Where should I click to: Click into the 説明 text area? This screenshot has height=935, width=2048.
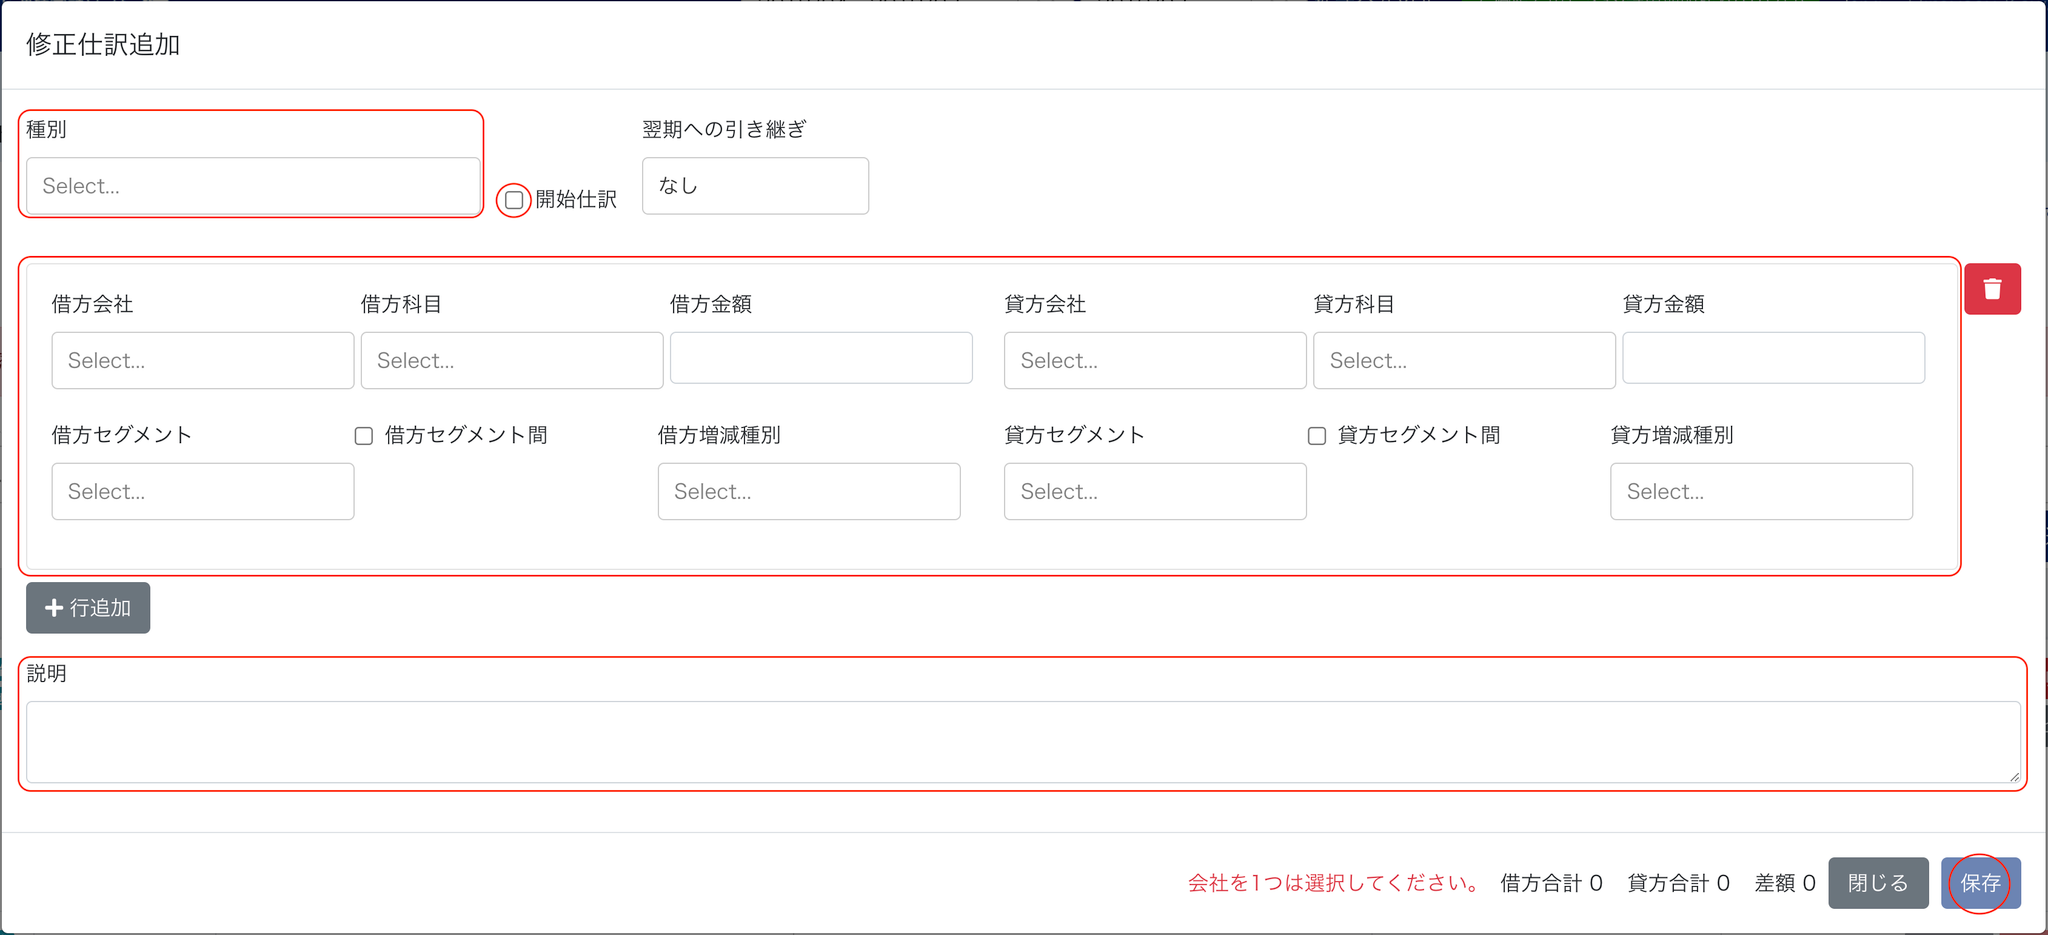click(x=1022, y=742)
